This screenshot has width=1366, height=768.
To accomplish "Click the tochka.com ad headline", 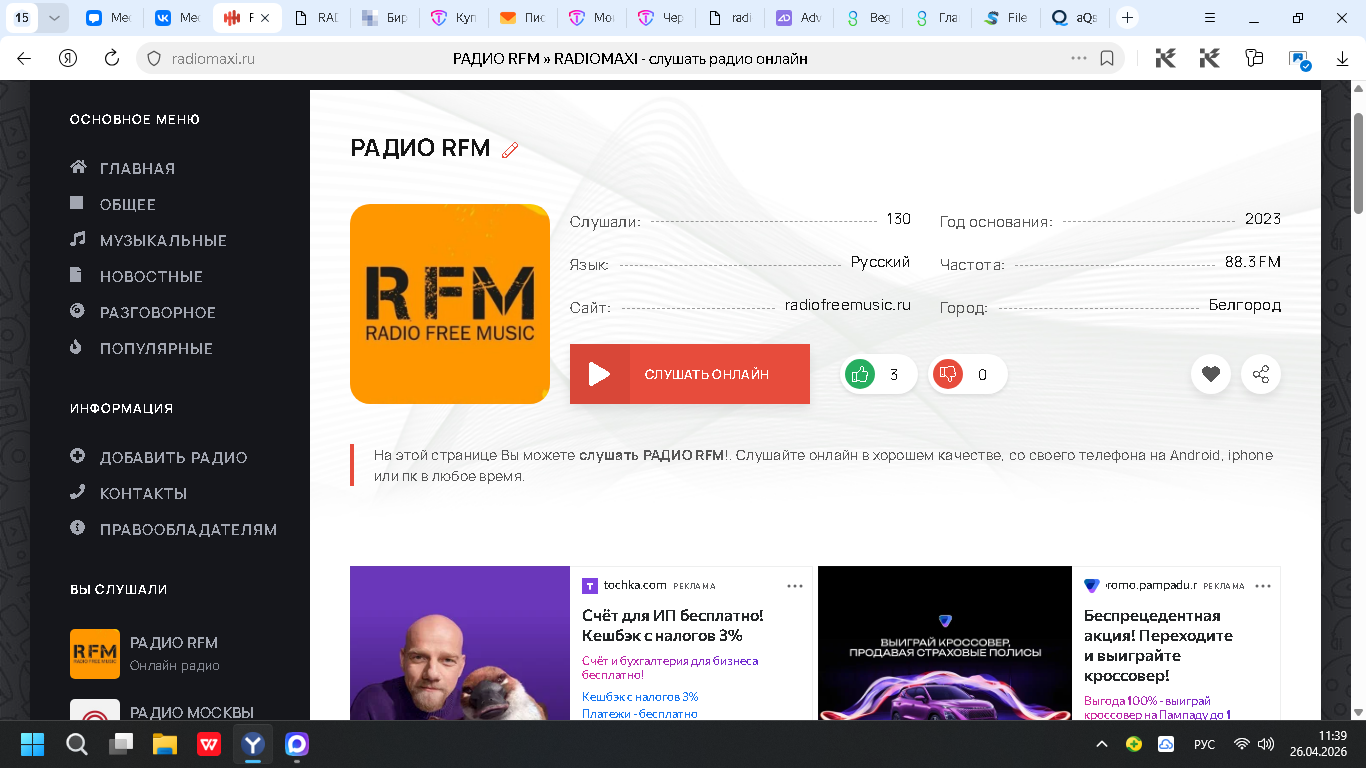I will 673,626.
